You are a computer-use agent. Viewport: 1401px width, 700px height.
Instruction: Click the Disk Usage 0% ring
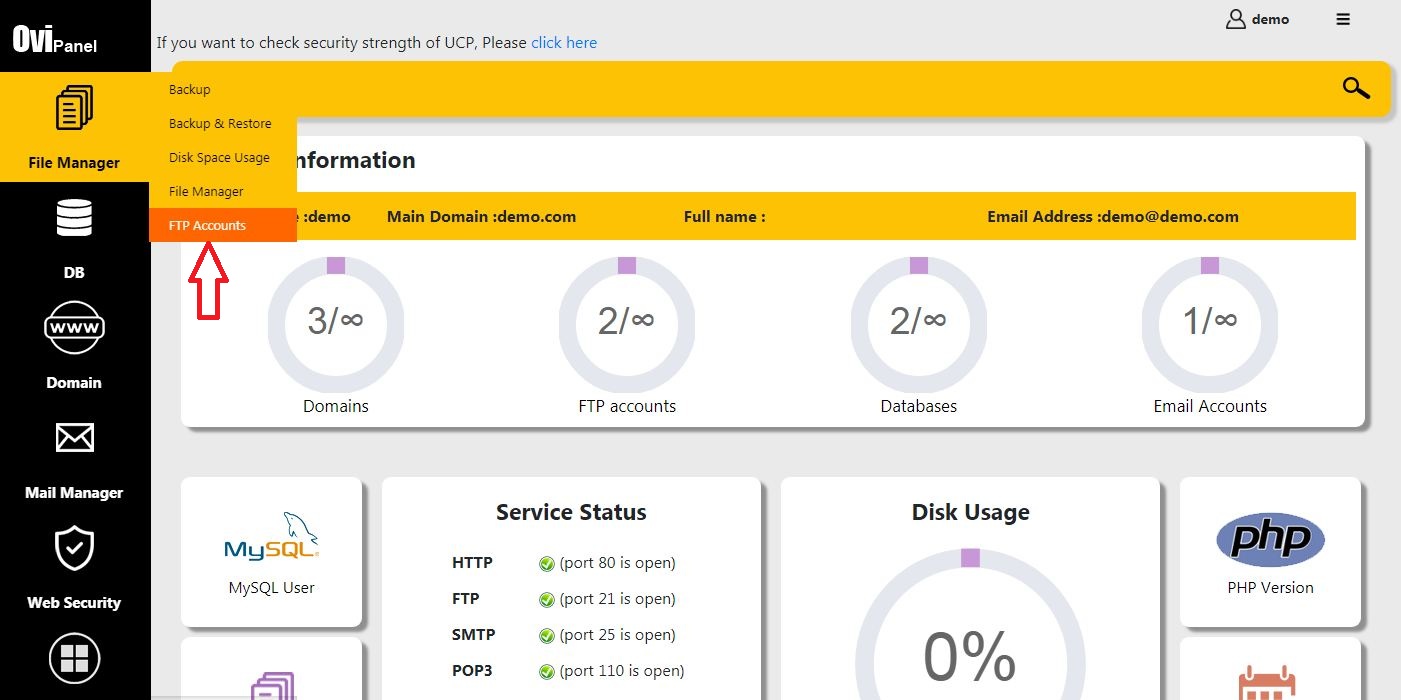970,624
